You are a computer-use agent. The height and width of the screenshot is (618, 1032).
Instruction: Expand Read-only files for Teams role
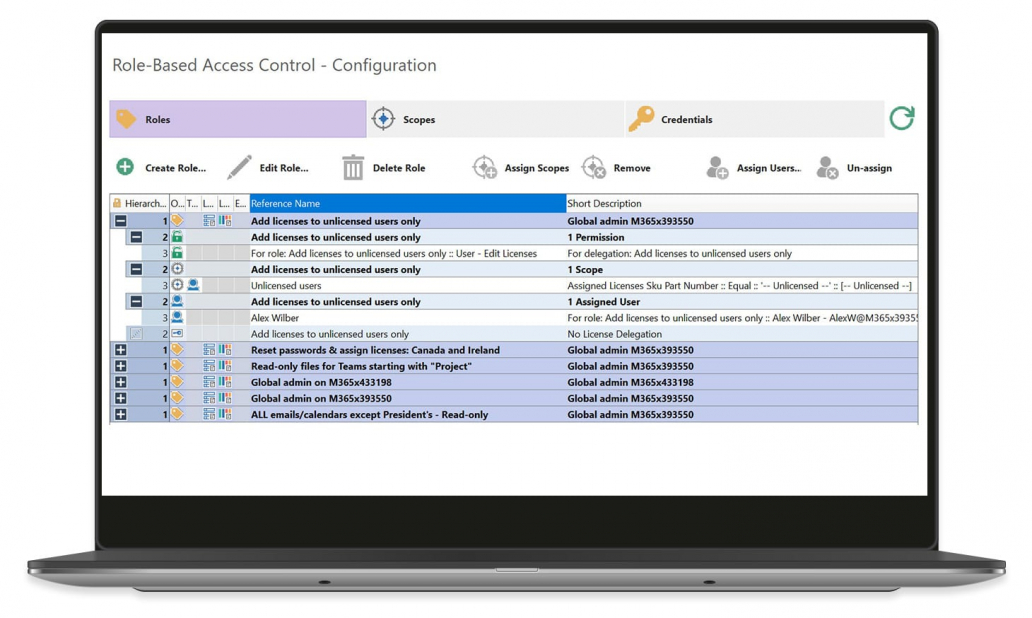pyautogui.click(x=120, y=366)
